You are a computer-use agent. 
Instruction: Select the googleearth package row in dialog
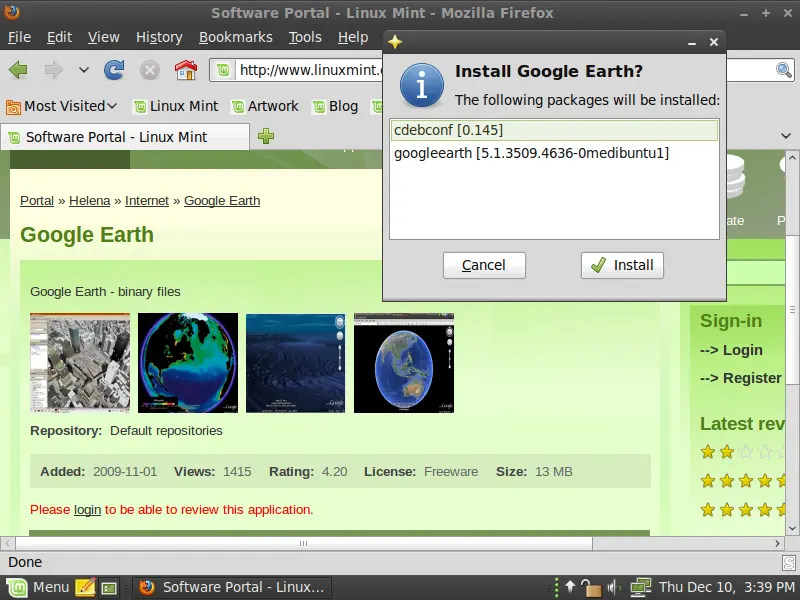[x=554, y=153]
